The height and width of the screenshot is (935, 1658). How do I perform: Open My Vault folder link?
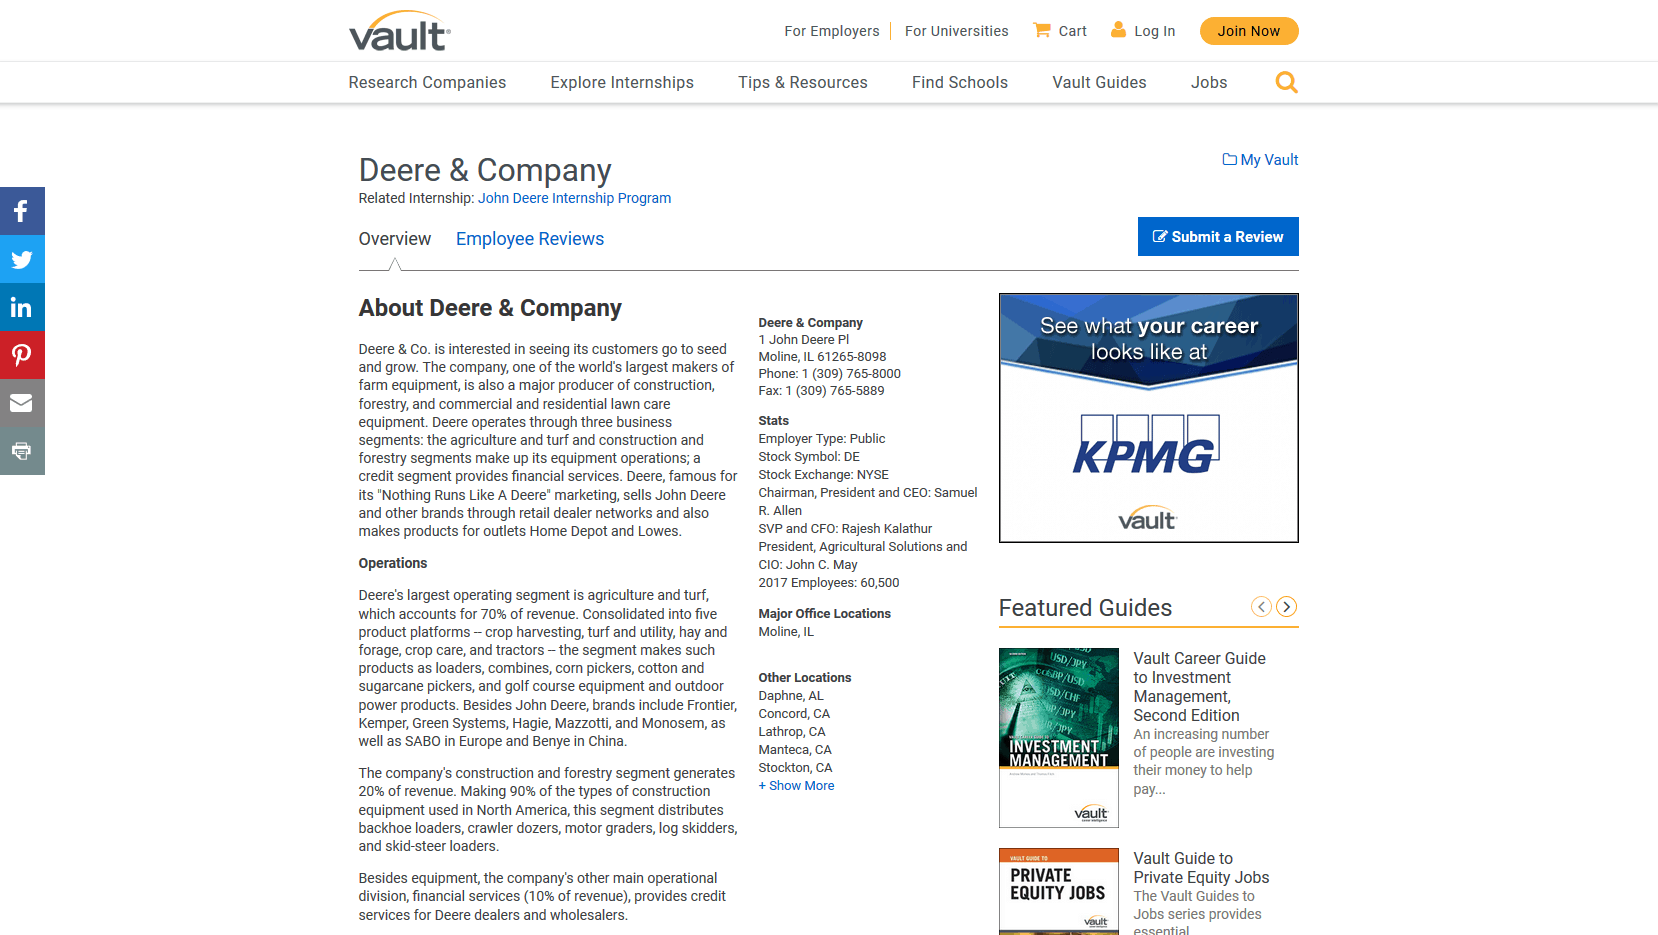(x=1260, y=160)
